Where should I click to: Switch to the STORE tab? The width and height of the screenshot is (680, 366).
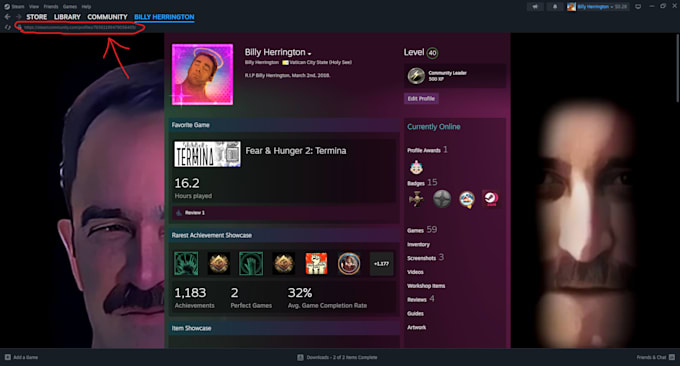36,17
